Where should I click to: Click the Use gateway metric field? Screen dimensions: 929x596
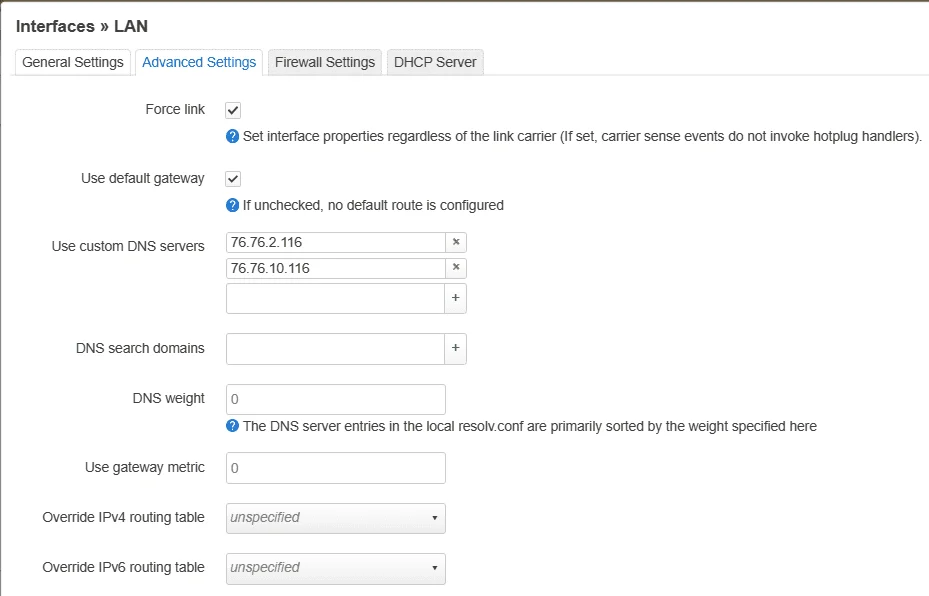tap(335, 468)
